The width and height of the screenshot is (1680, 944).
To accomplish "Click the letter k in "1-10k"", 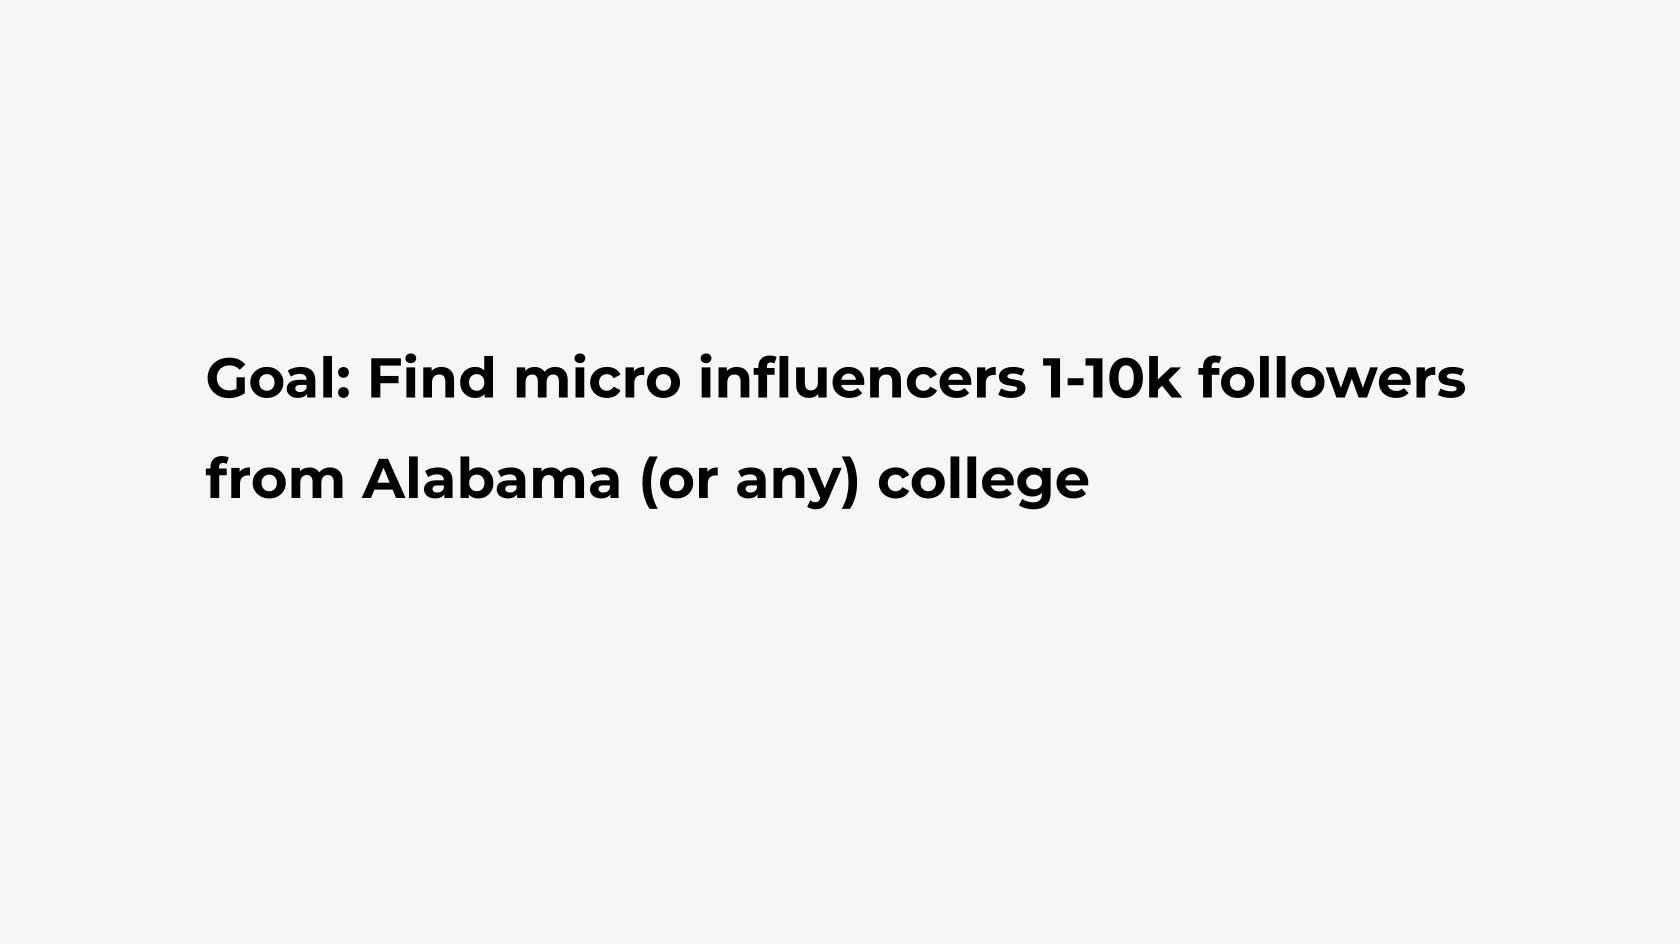I will pyautogui.click(x=1165, y=378).
